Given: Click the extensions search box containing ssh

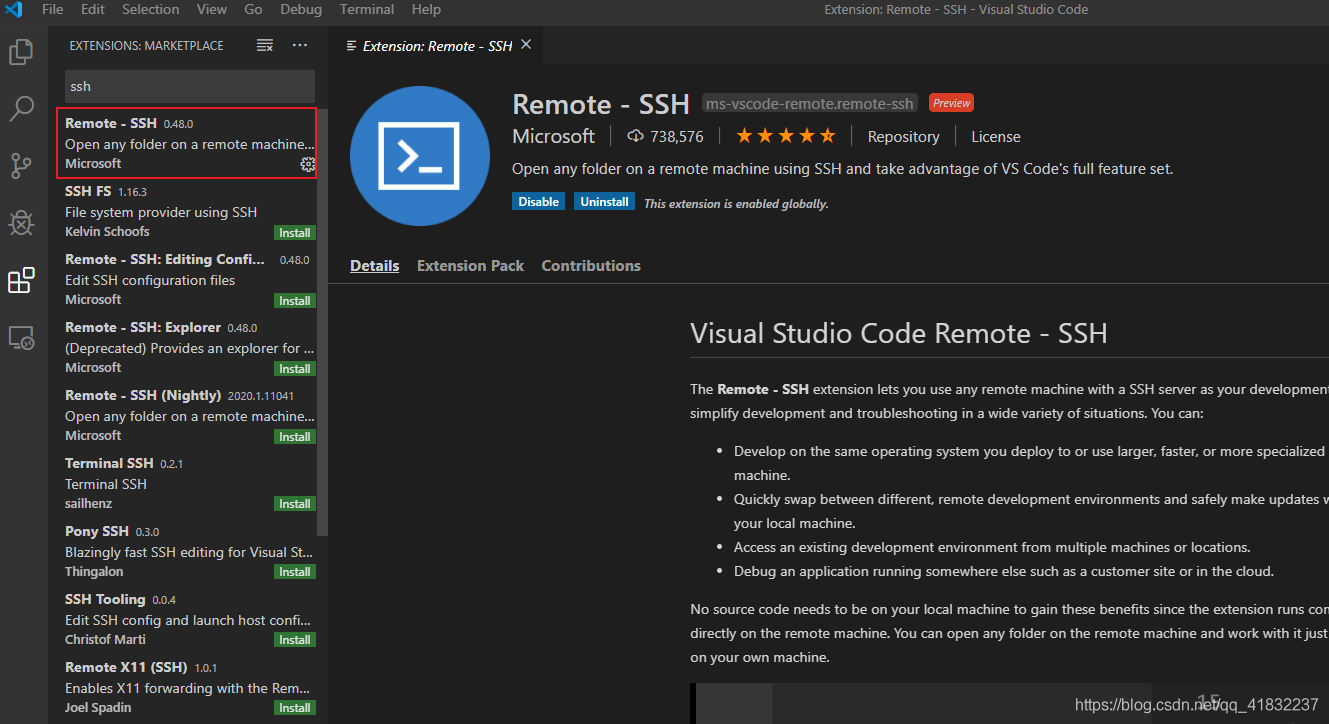Looking at the screenshot, I should tap(190, 86).
